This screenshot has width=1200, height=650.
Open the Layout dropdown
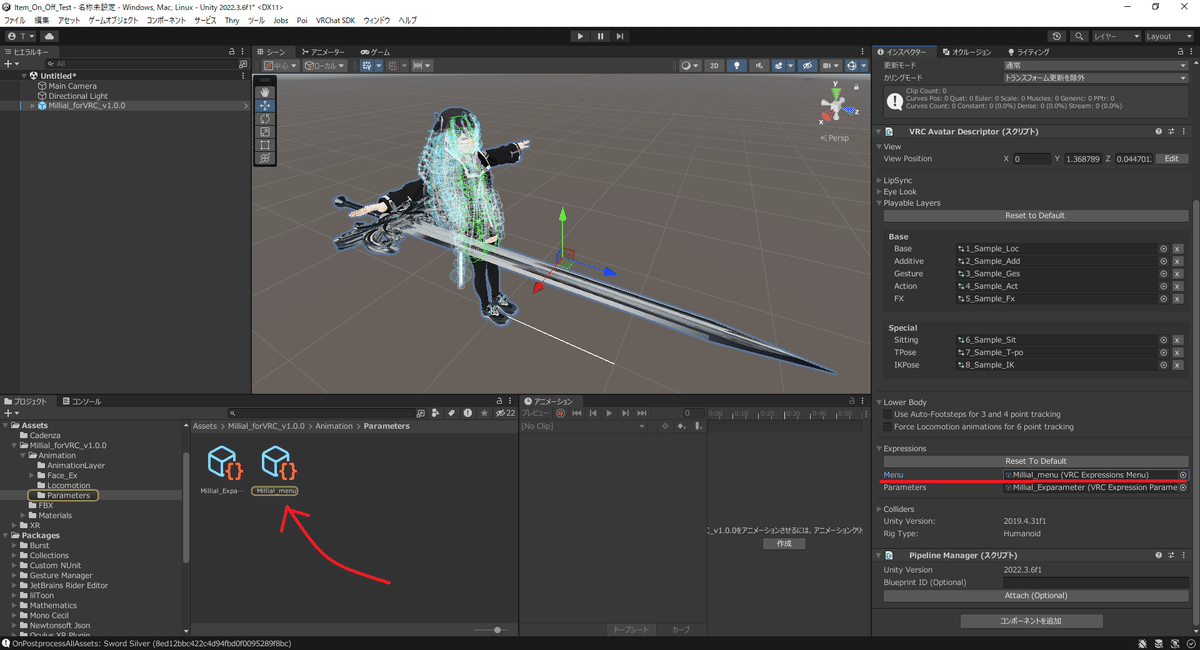[1169, 36]
